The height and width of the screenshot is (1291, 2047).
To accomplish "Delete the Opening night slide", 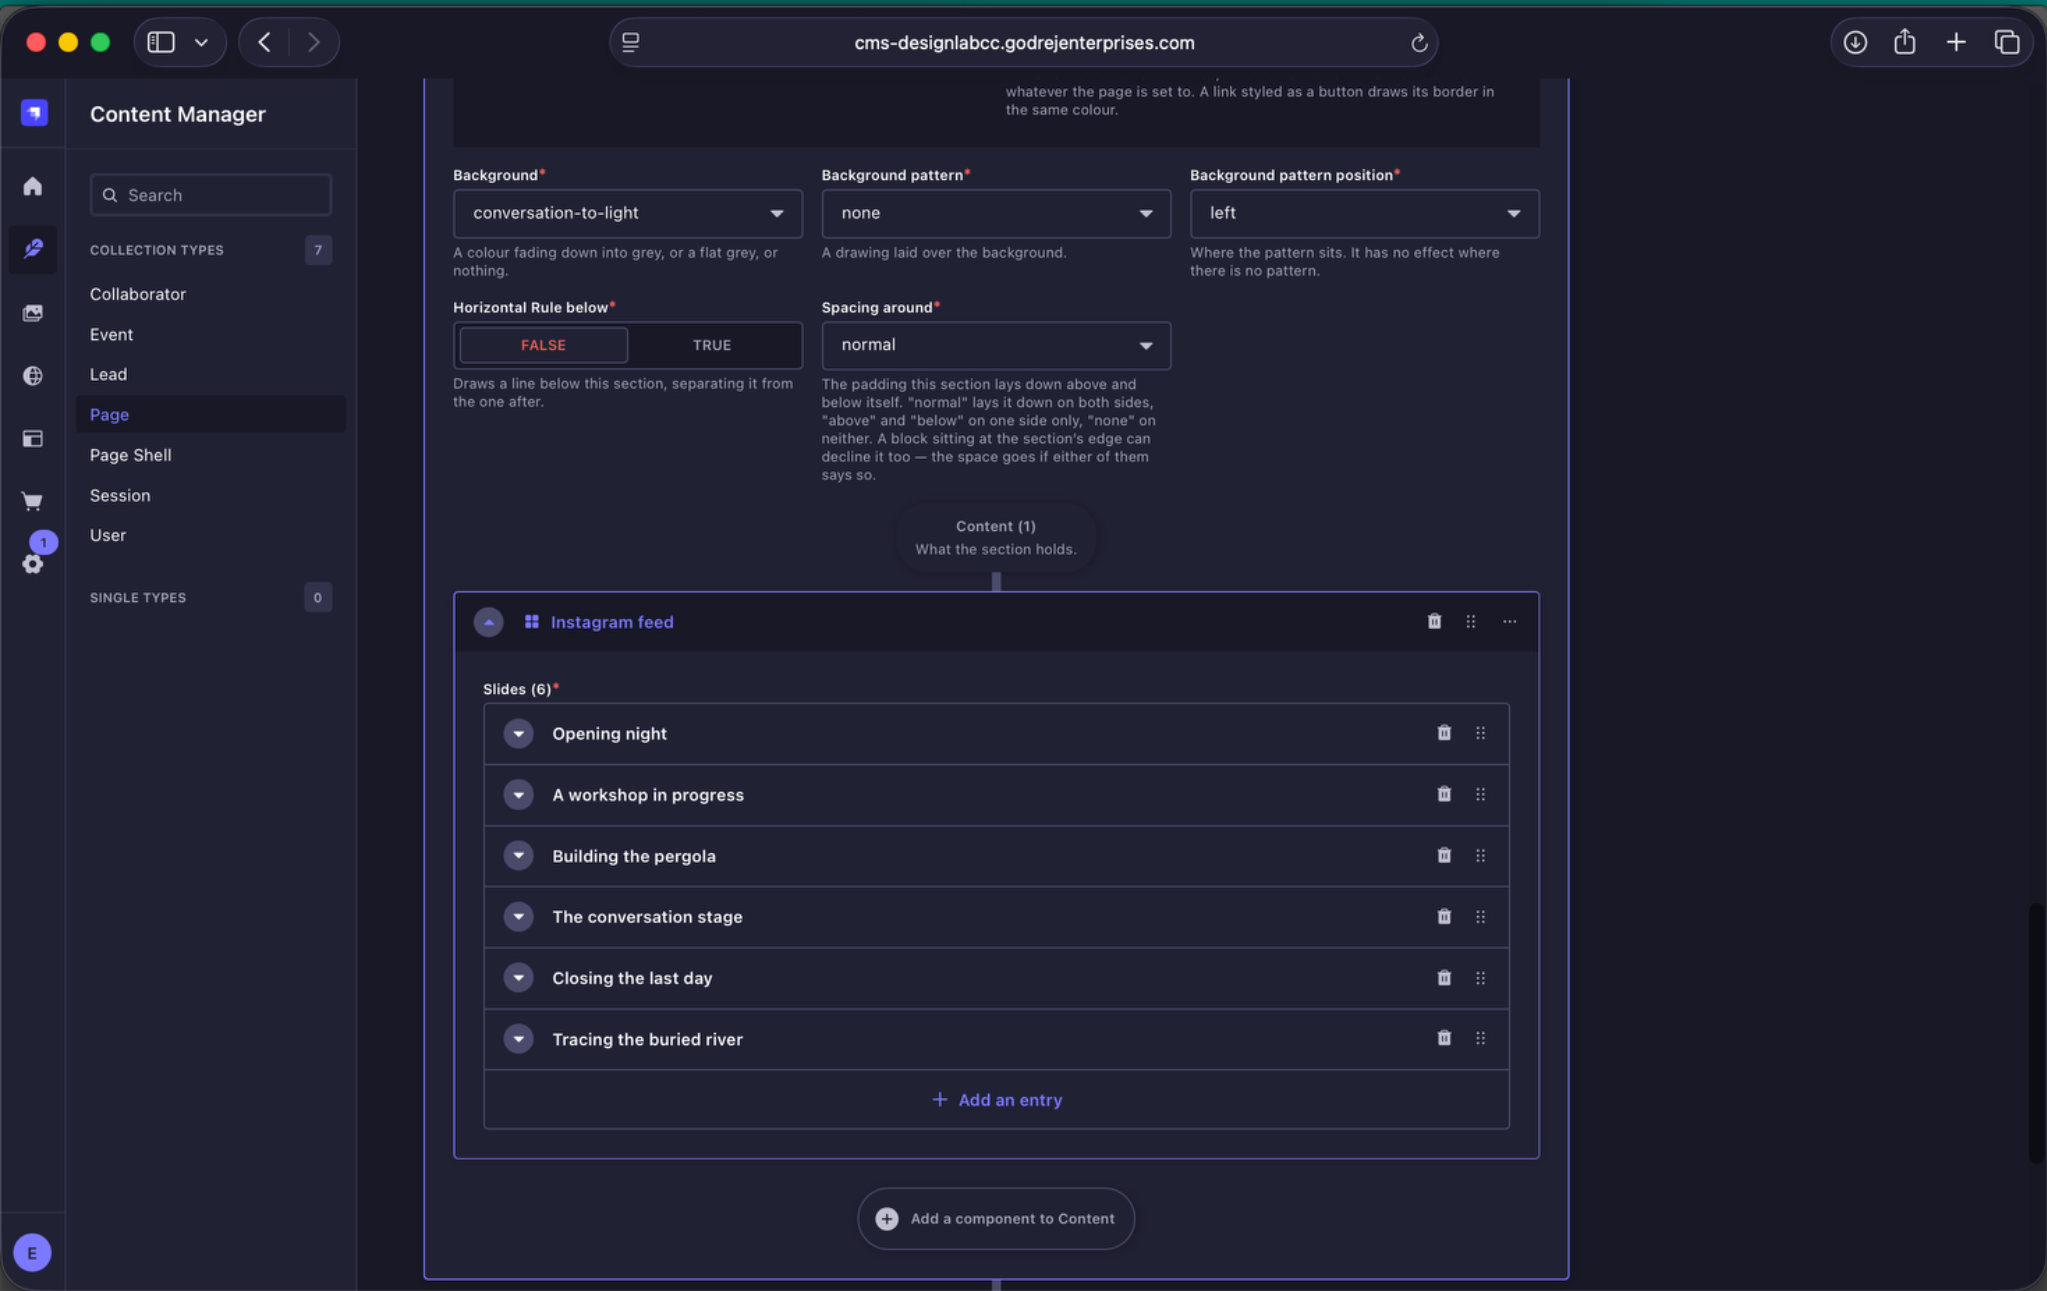I will (1444, 733).
